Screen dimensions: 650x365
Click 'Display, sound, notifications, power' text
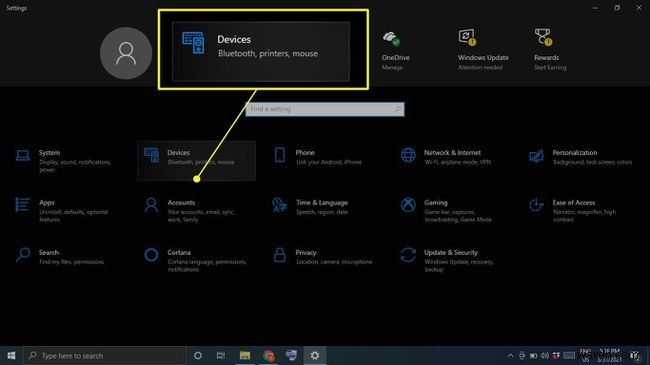(x=75, y=165)
